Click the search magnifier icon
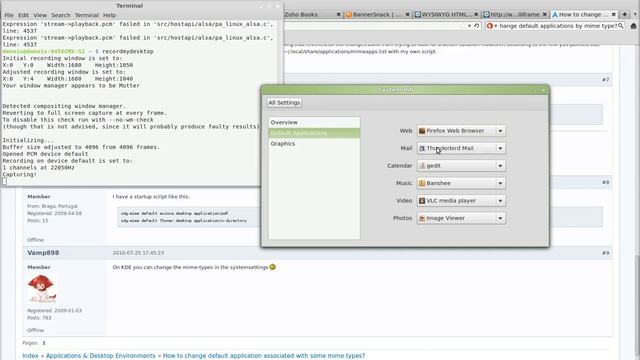This screenshot has height=360, width=640. 621,26
